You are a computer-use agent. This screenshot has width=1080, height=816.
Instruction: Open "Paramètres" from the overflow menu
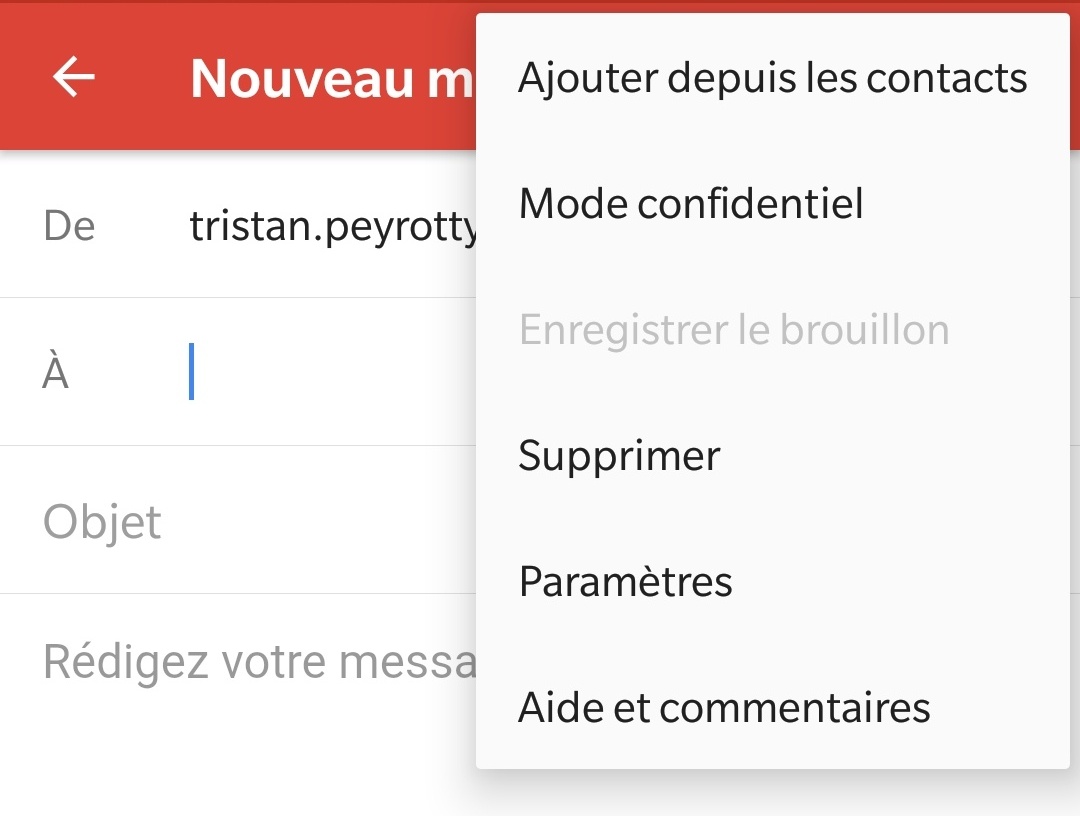[x=626, y=582]
